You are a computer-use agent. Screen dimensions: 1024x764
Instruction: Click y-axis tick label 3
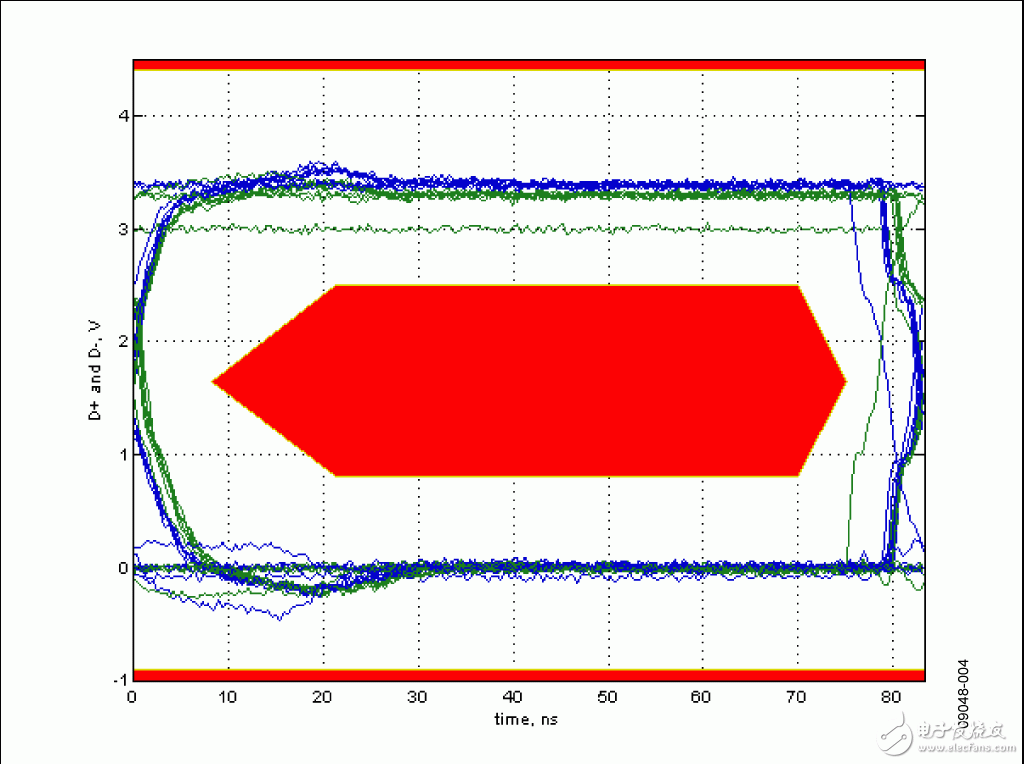pos(121,229)
